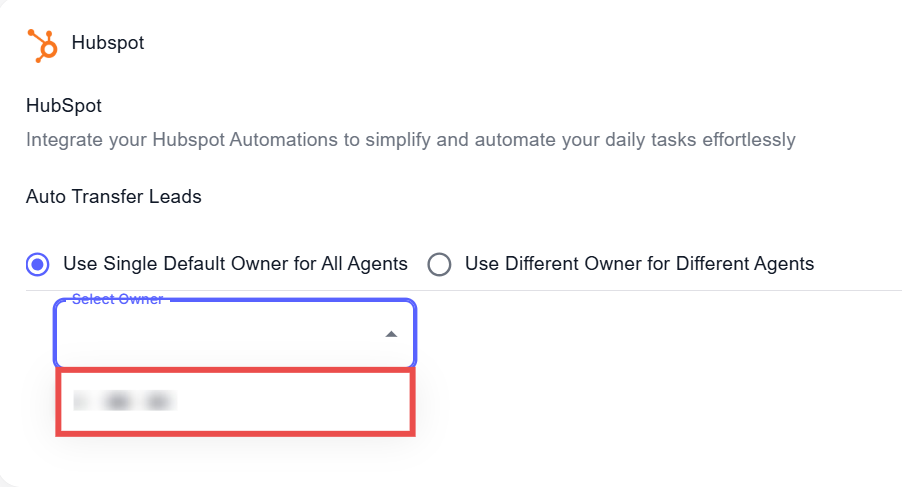Click the HubSpot integration description text

pos(410,140)
